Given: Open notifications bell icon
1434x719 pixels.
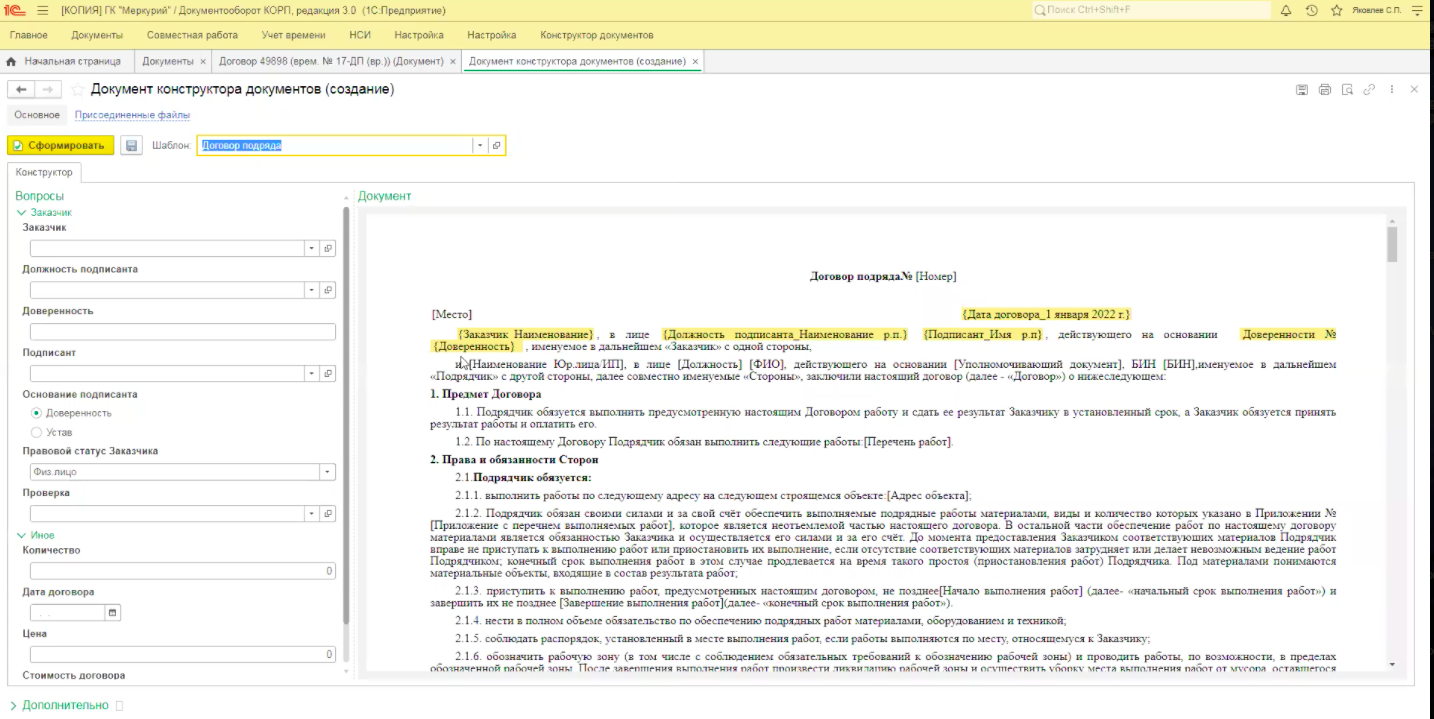Looking at the screenshot, I should (1286, 10).
